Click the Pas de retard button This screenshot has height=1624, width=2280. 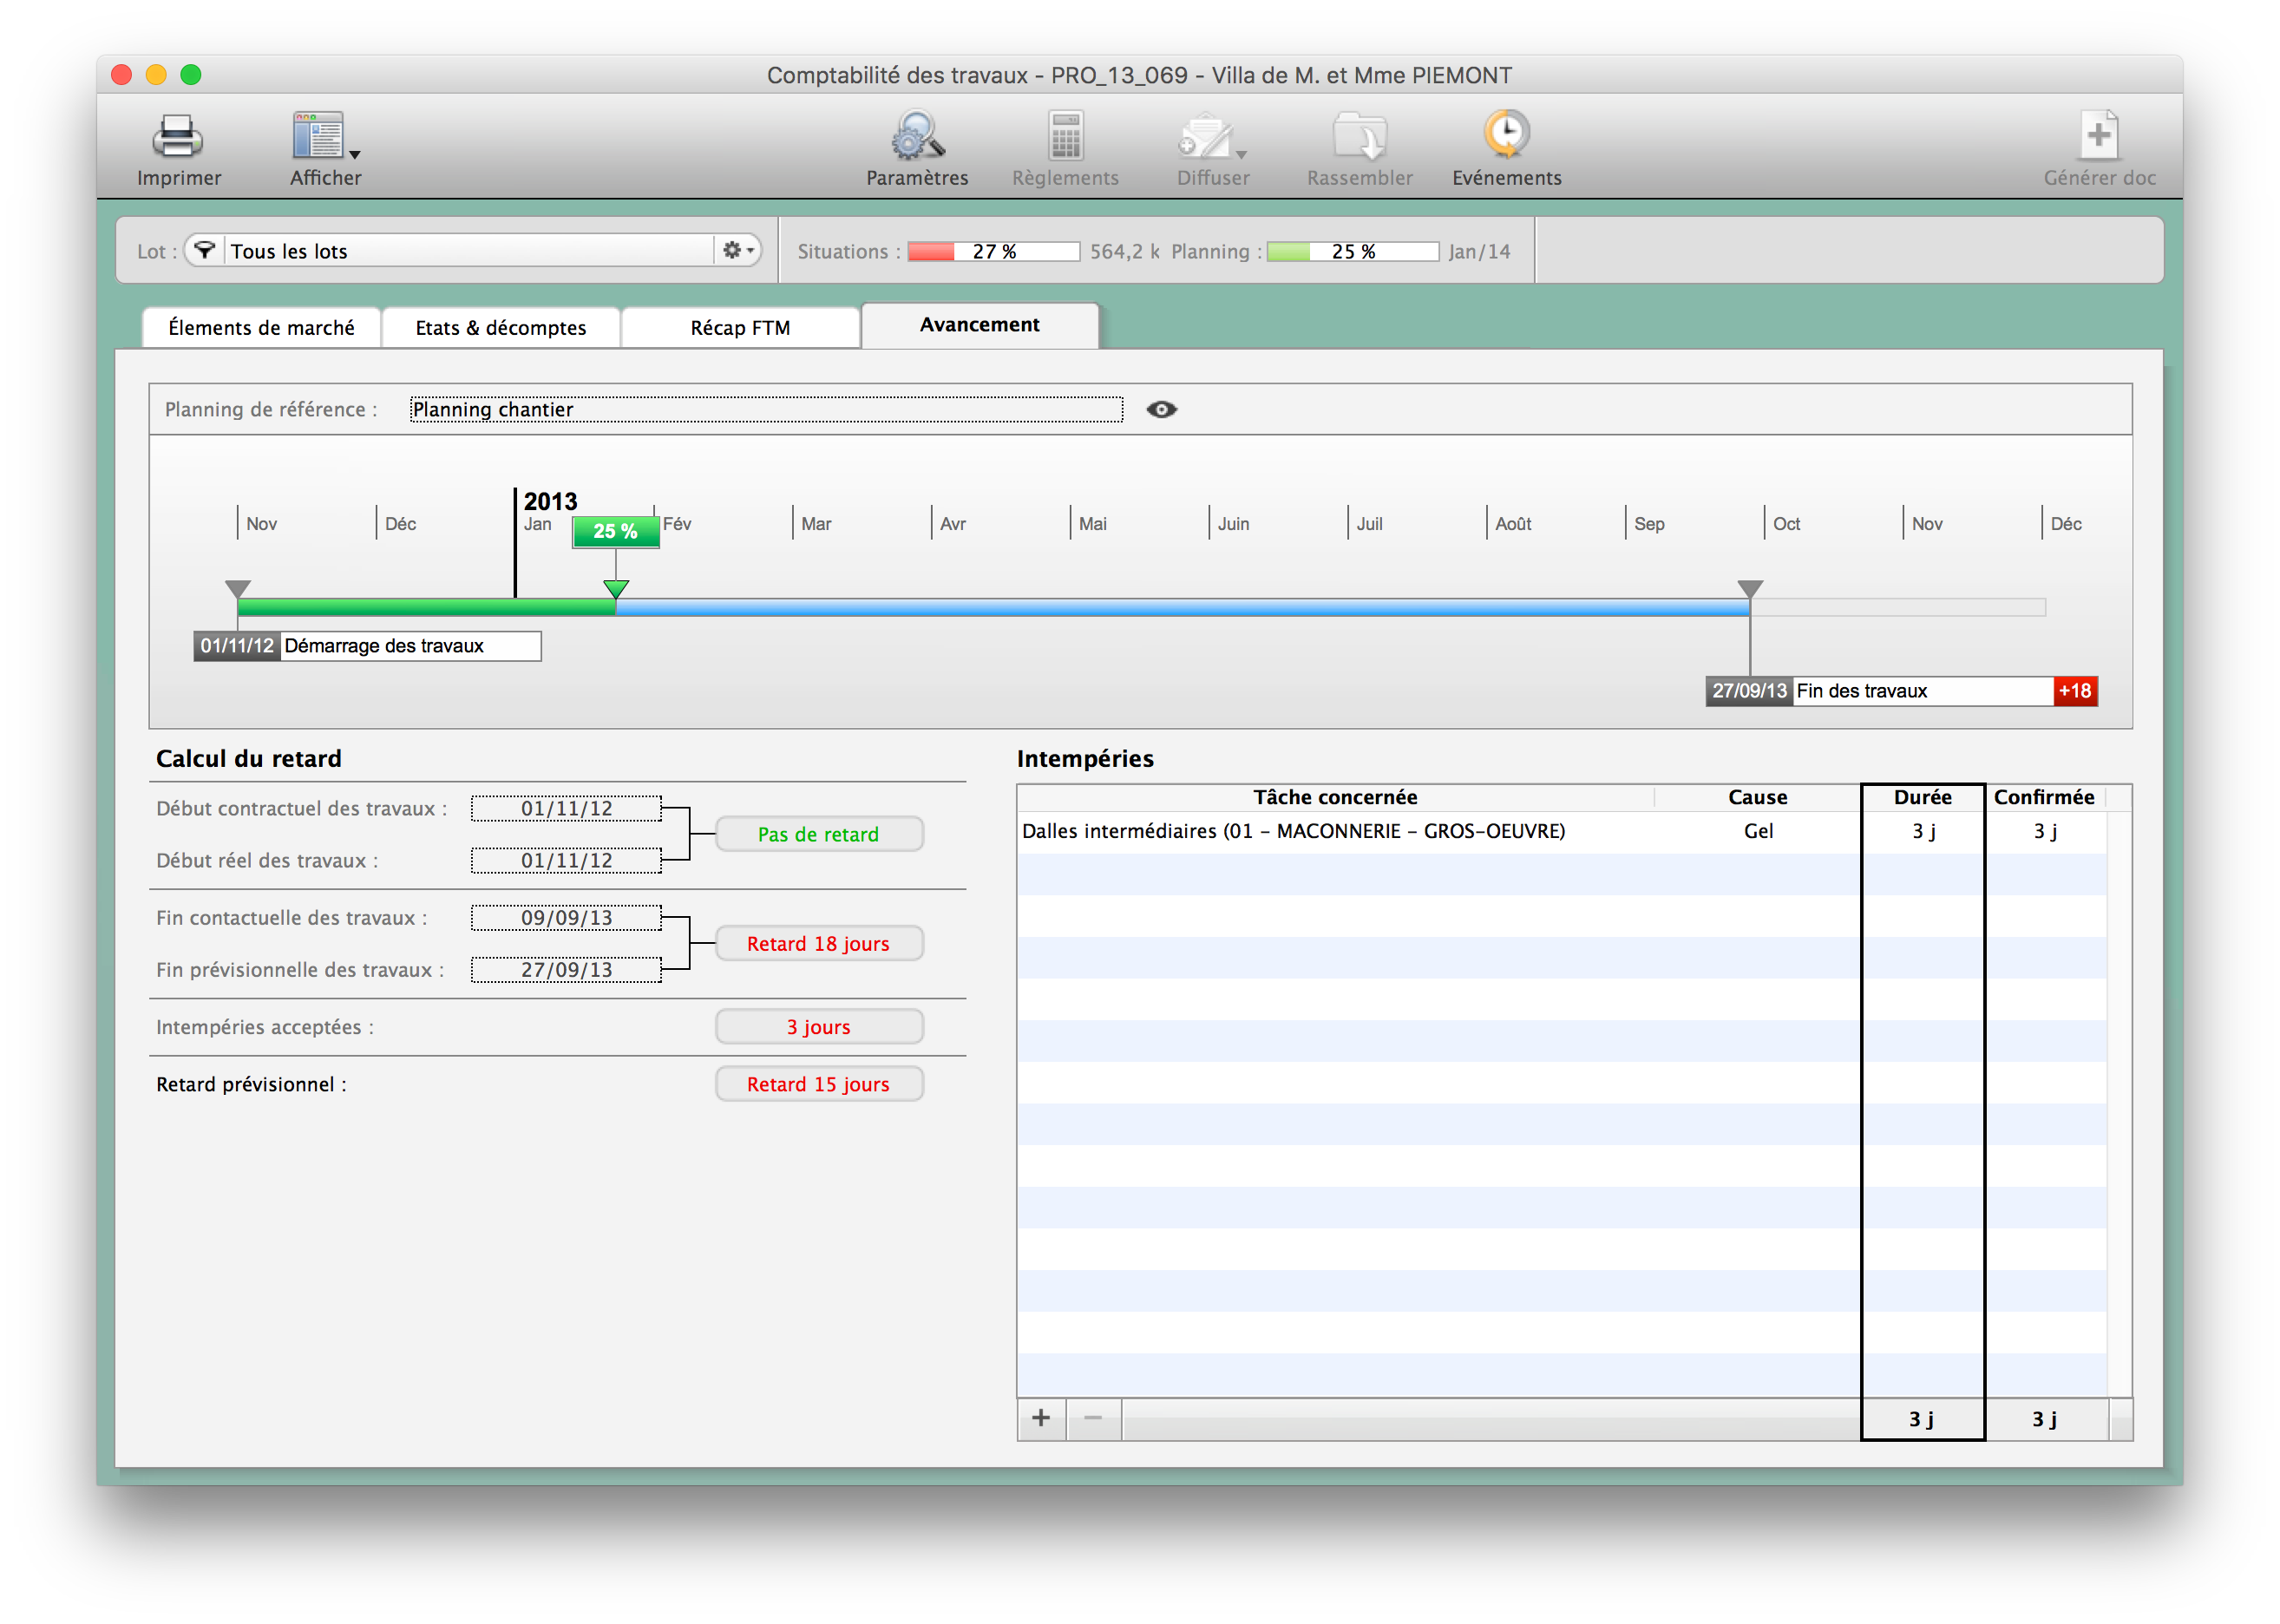[818, 834]
